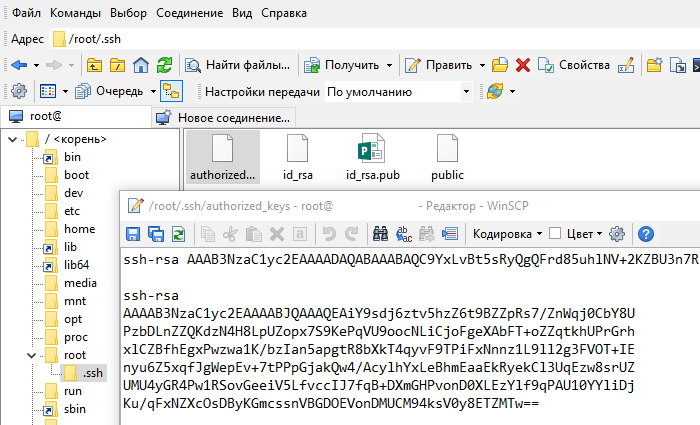Open Цвет color dropdown arrow
700x425 pixels.
[600, 234]
